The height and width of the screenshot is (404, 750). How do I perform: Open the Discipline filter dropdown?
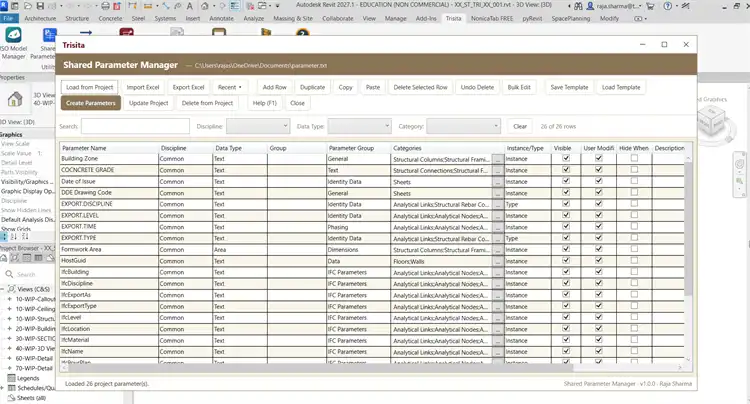click(258, 126)
